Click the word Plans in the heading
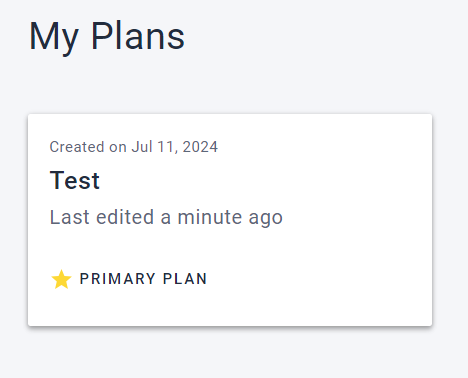This screenshot has width=468, height=378. [138, 36]
